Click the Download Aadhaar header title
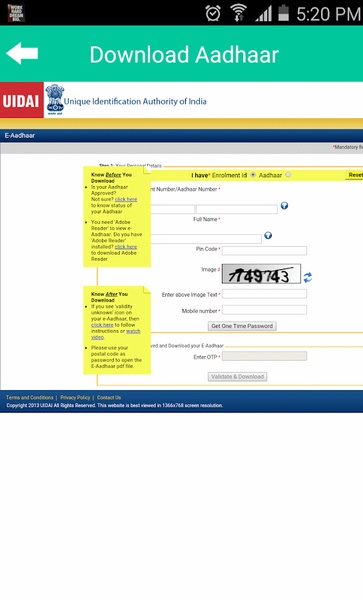The image size is (363, 600). pos(184,55)
